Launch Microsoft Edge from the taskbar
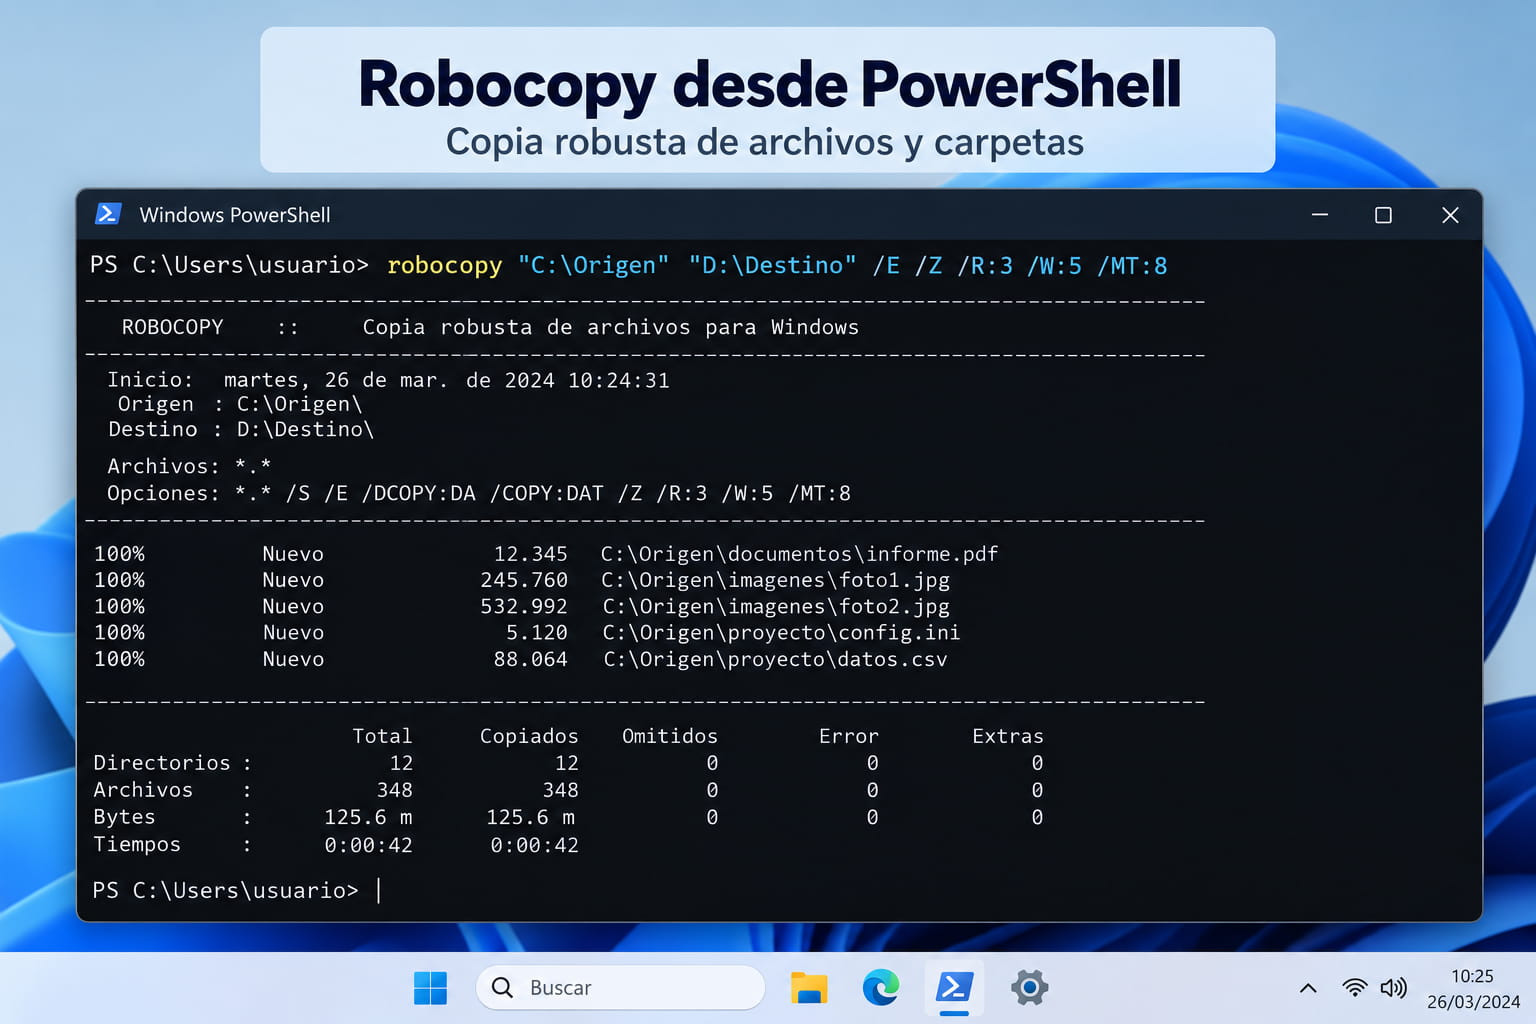The image size is (1536, 1024). coord(881,988)
